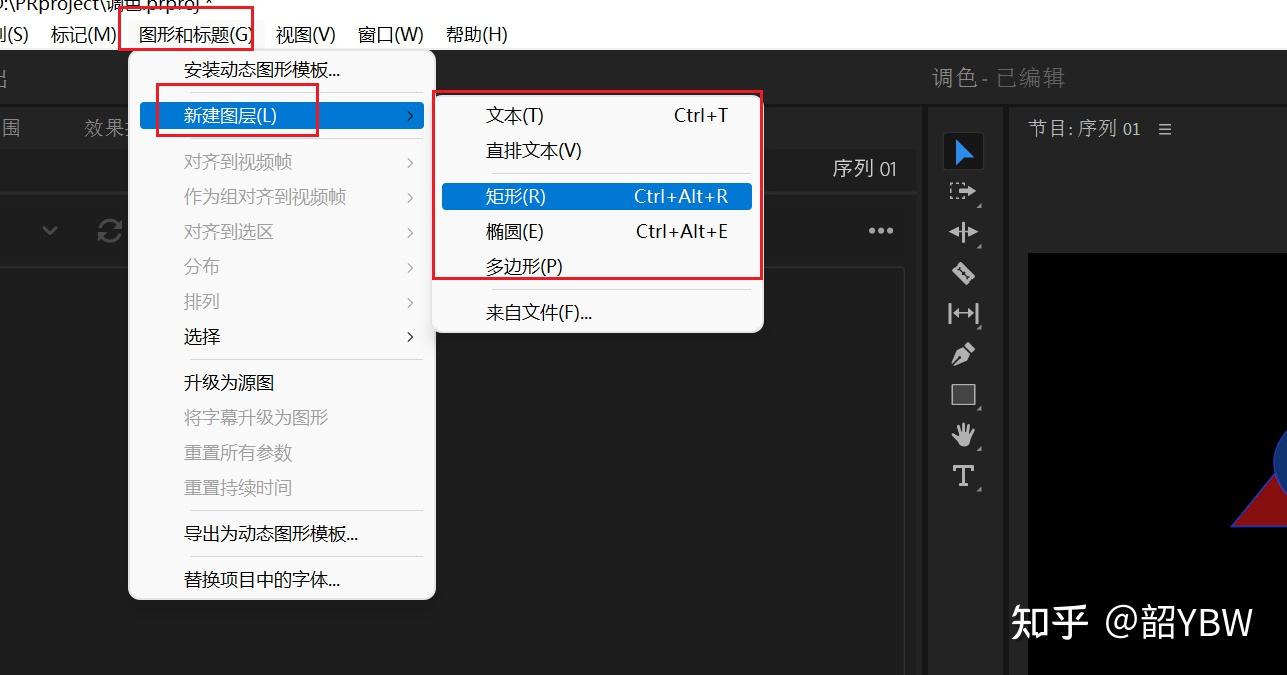Open the Program monitor panel menu
The height and width of the screenshot is (675, 1287).
1166,128
